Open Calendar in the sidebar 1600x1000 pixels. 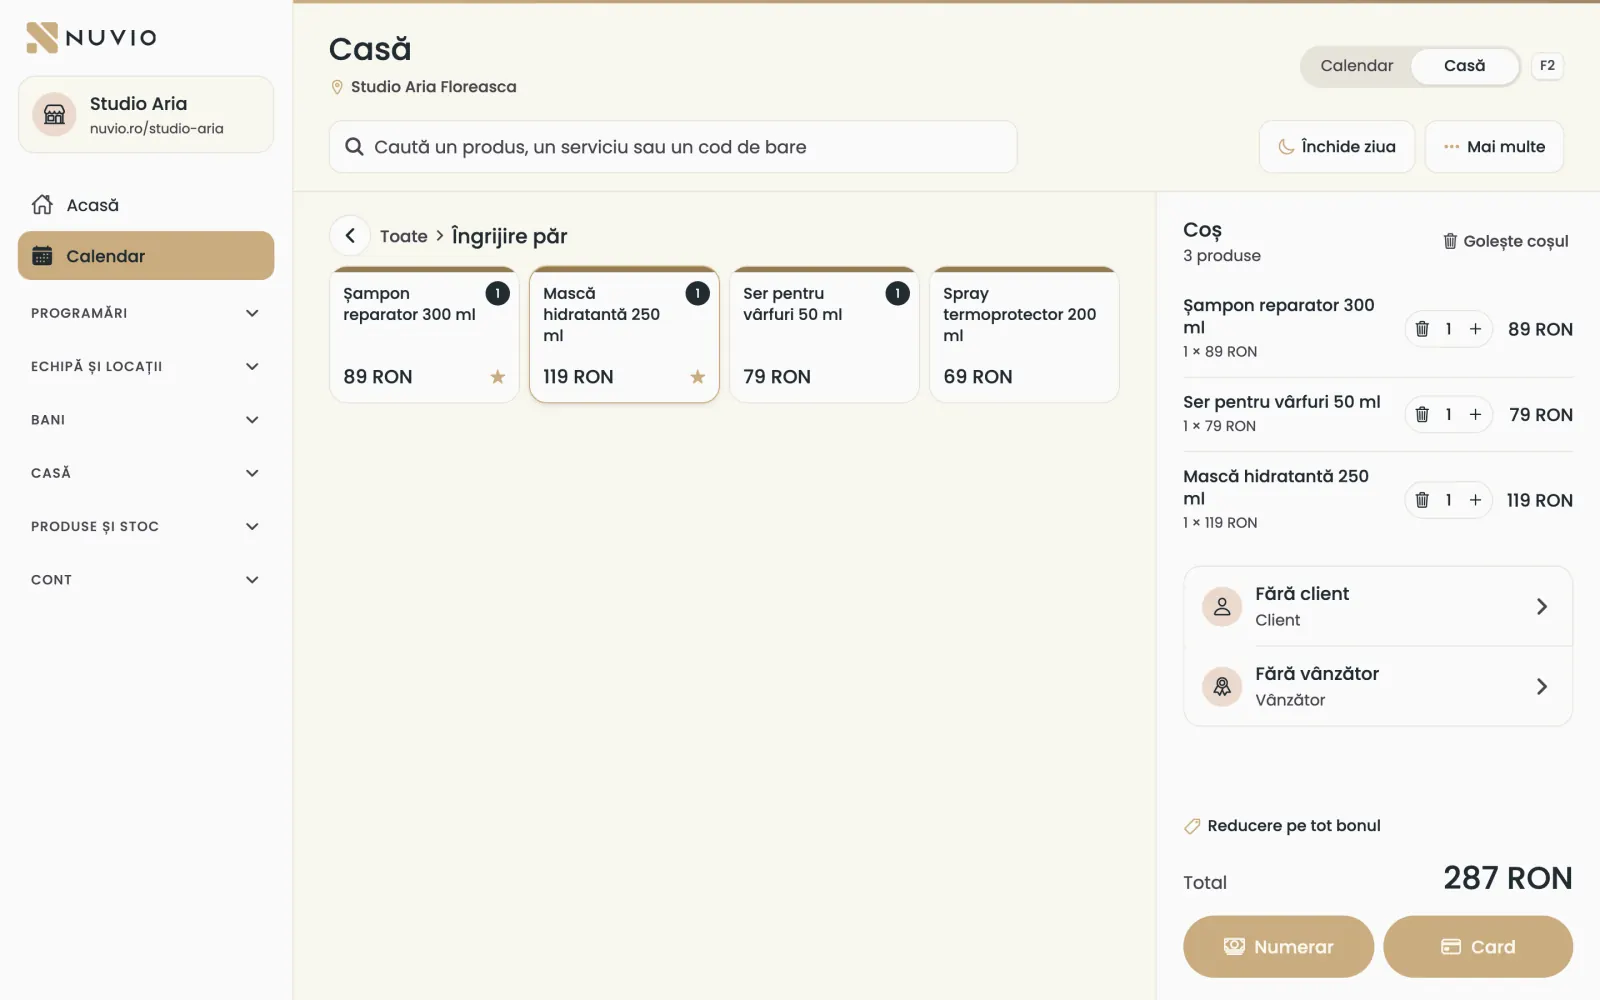146,256
